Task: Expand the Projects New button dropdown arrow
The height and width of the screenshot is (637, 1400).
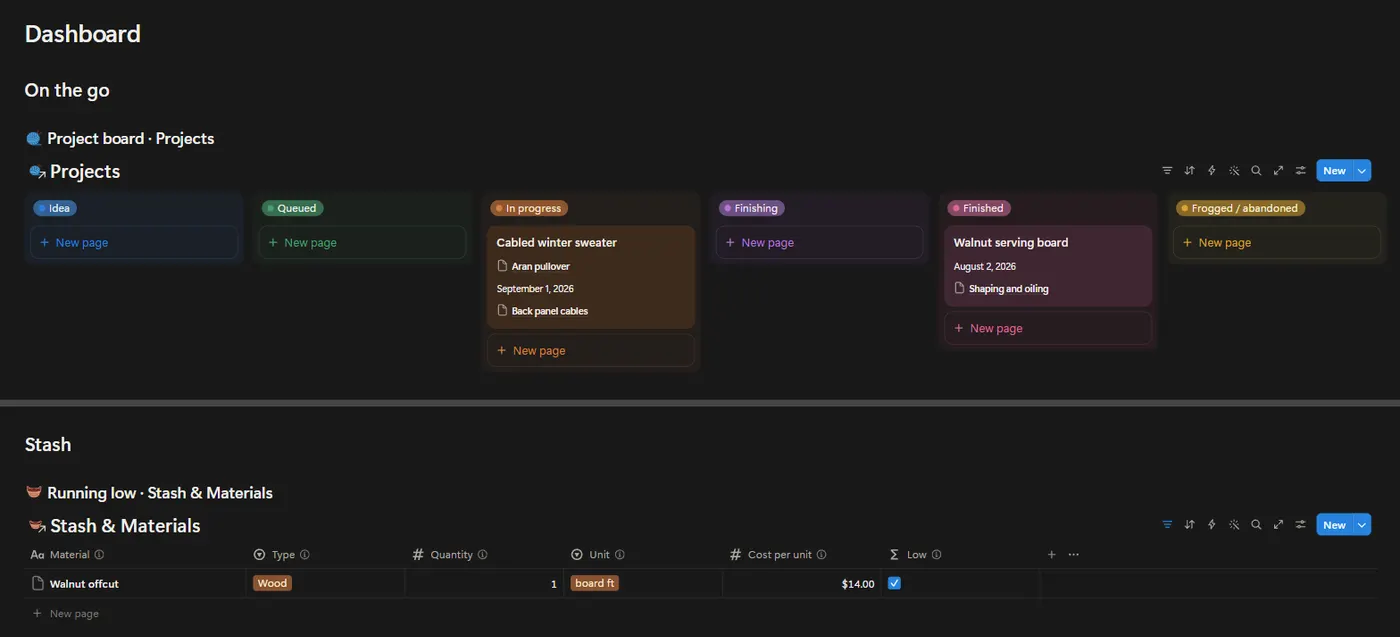Action: click(x=1361, y=171)
